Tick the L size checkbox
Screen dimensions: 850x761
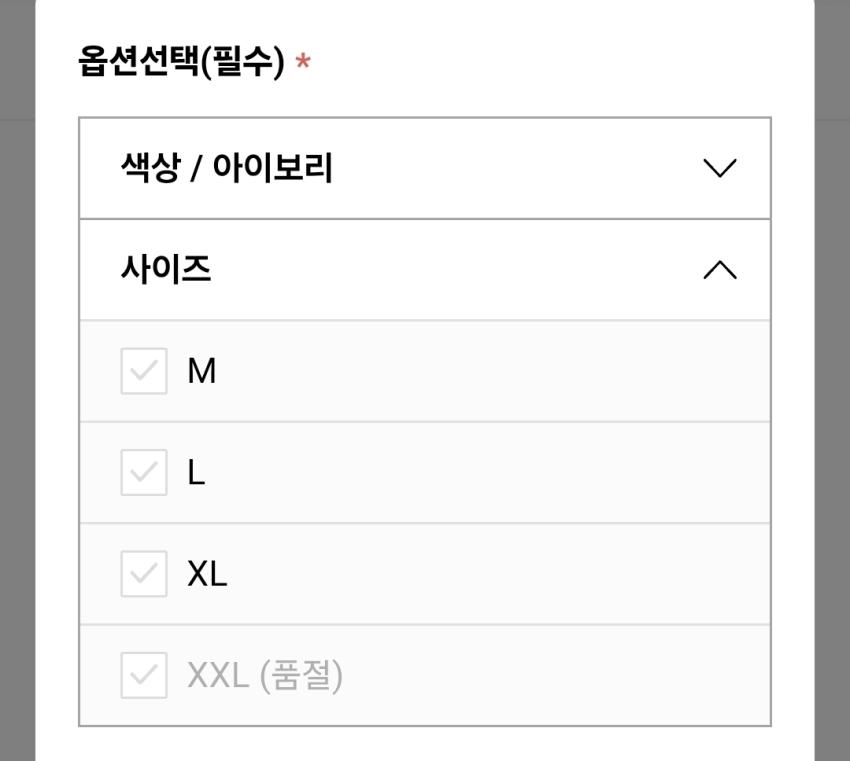click(144, 472)
